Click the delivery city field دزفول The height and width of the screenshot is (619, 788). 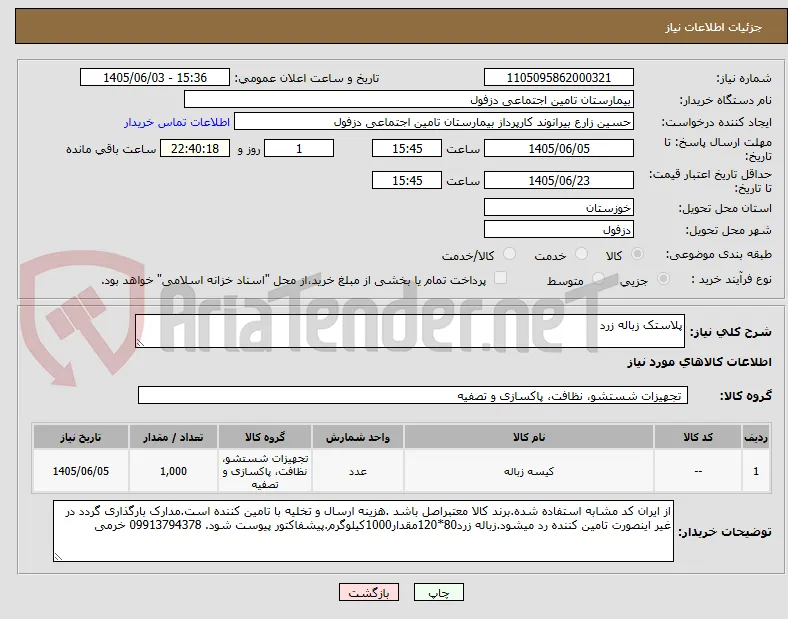[559, 230]
